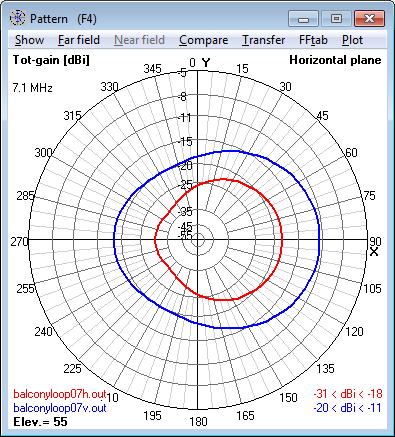Open the Transfer menu
Viewport: 395px width, 437px height.
tap(263, 40)
